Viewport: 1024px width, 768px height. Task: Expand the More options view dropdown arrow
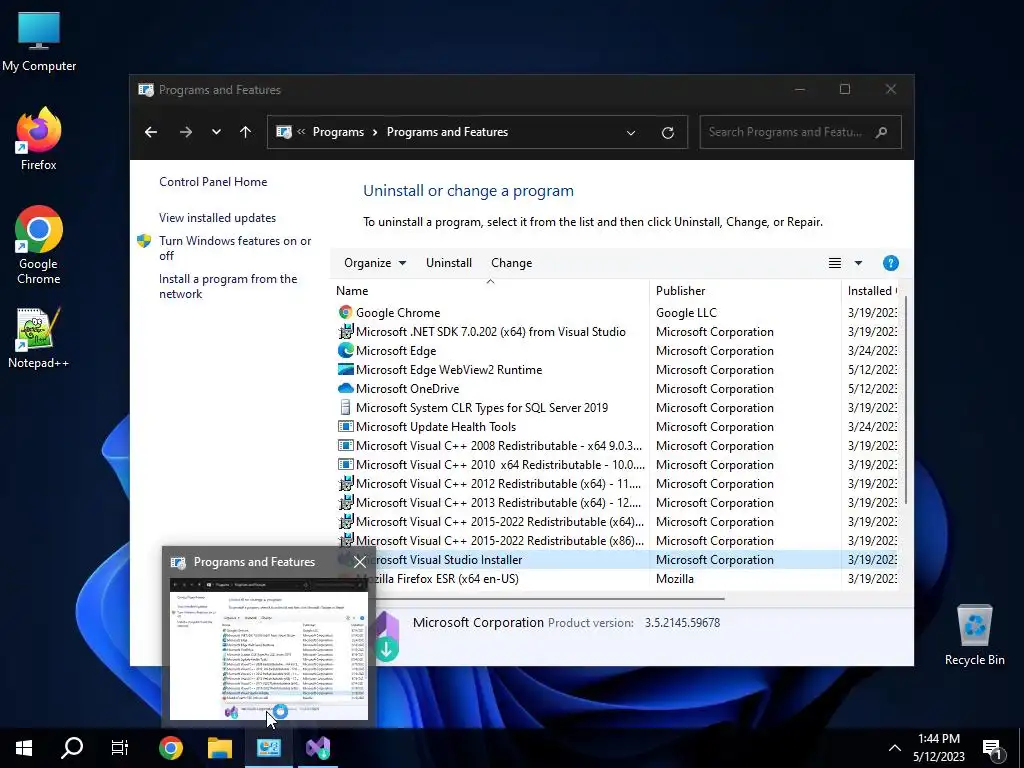coord(858,263)
